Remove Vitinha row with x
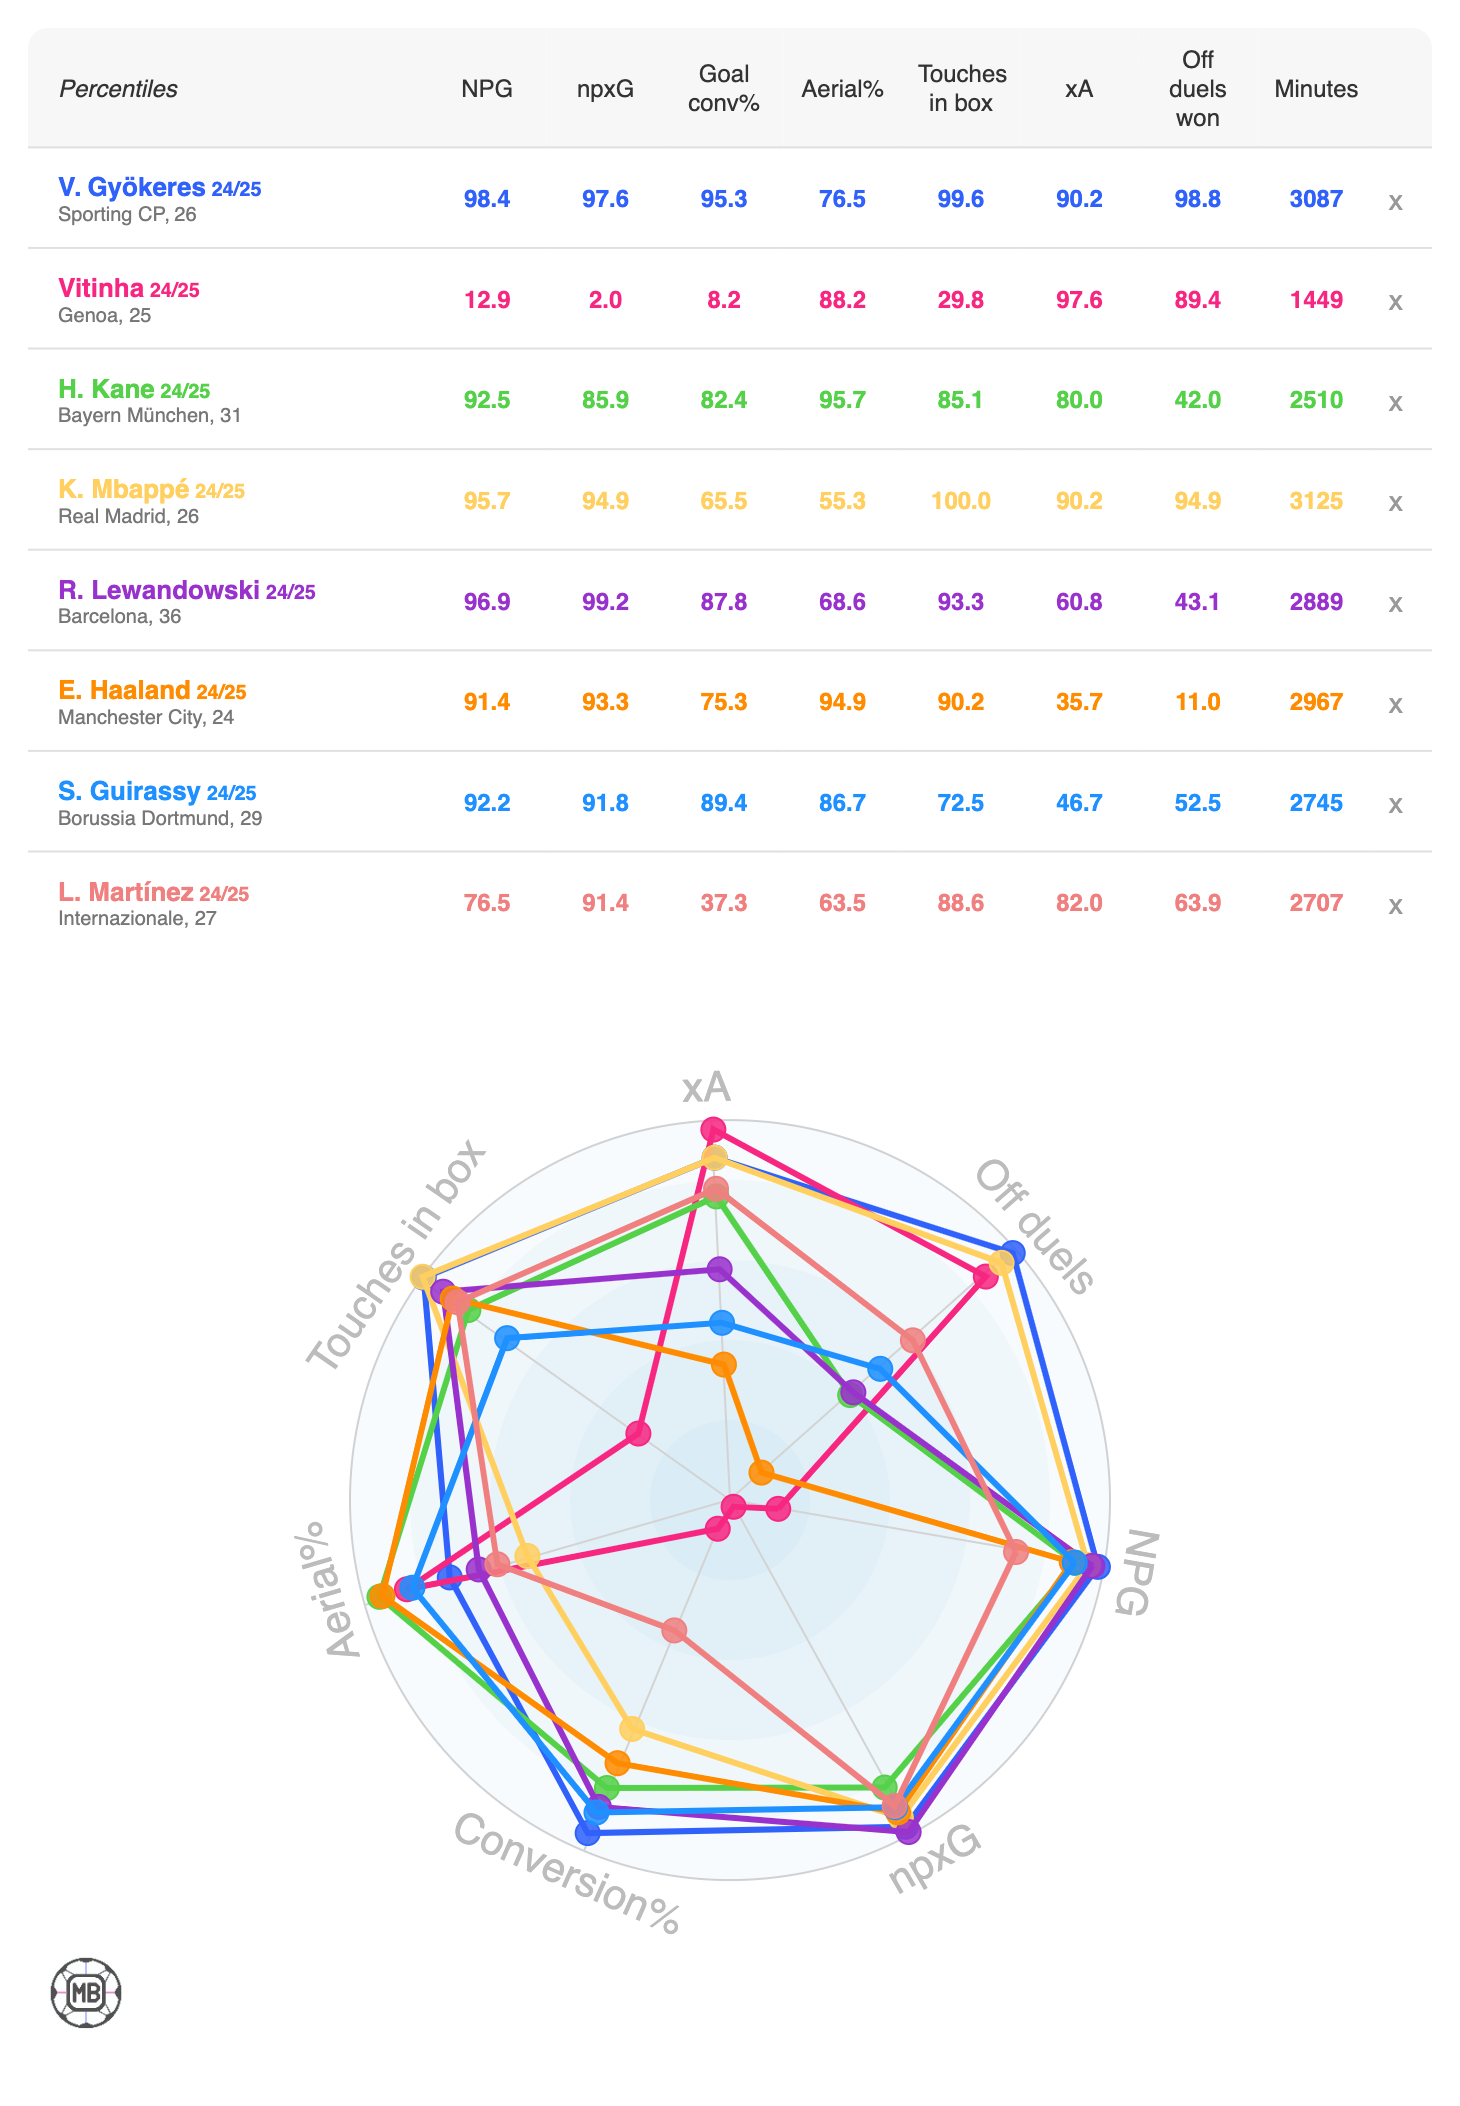Screen dimensions: 1460x2106 [1395, 301]
